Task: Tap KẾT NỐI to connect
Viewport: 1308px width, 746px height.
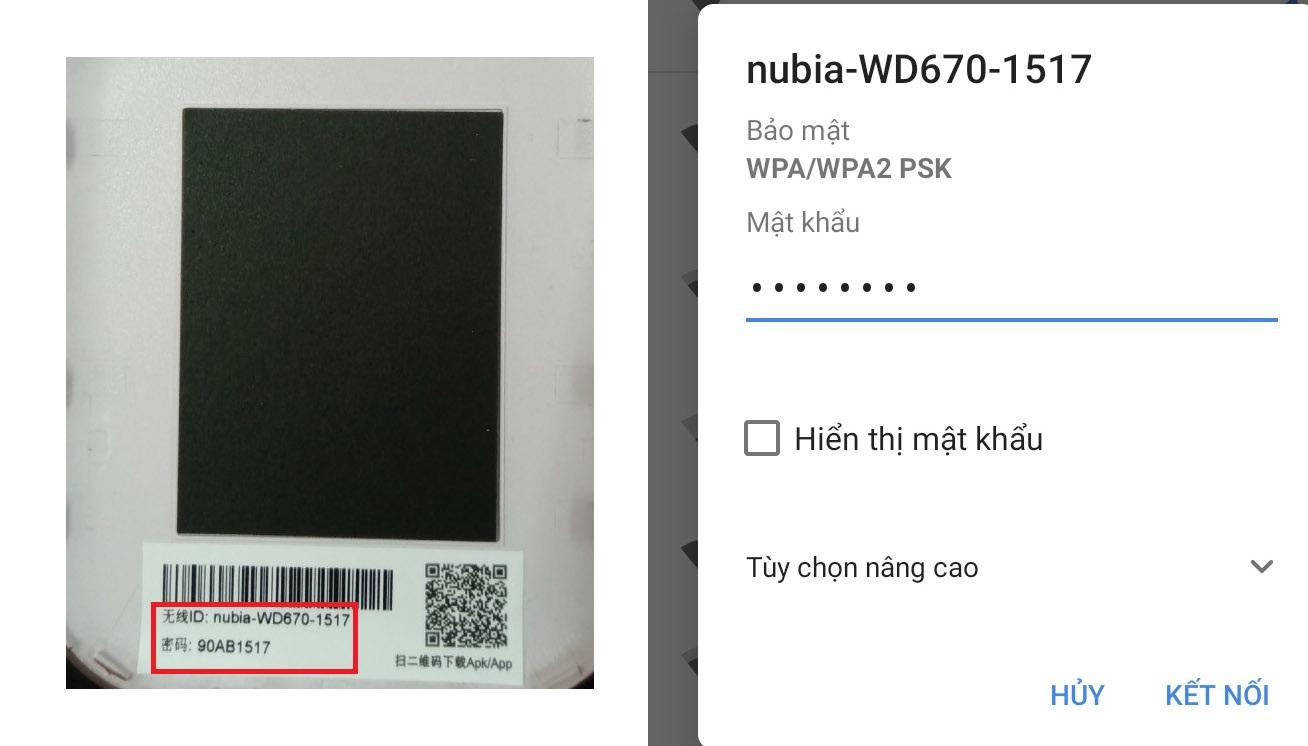Action: (x=1217, y=695)
